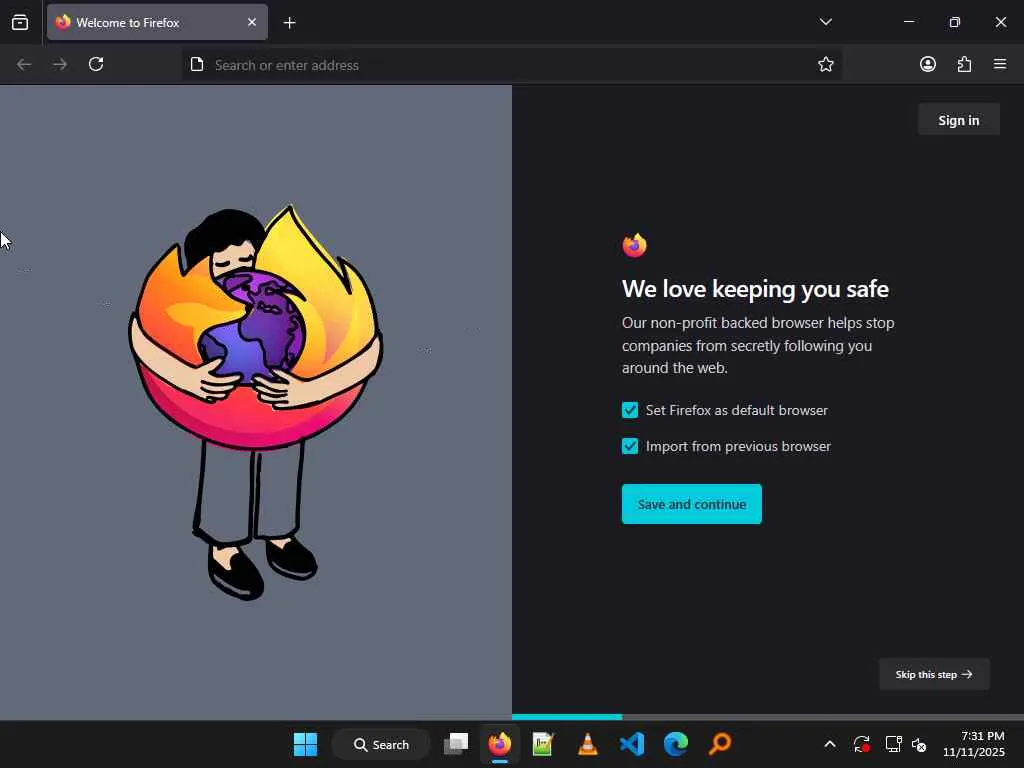Minimize the Firefox window

[x=908, y=22]
